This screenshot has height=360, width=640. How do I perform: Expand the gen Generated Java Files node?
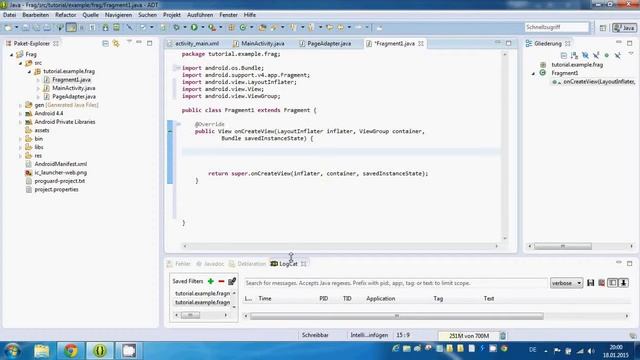click(x=20, y=105)
